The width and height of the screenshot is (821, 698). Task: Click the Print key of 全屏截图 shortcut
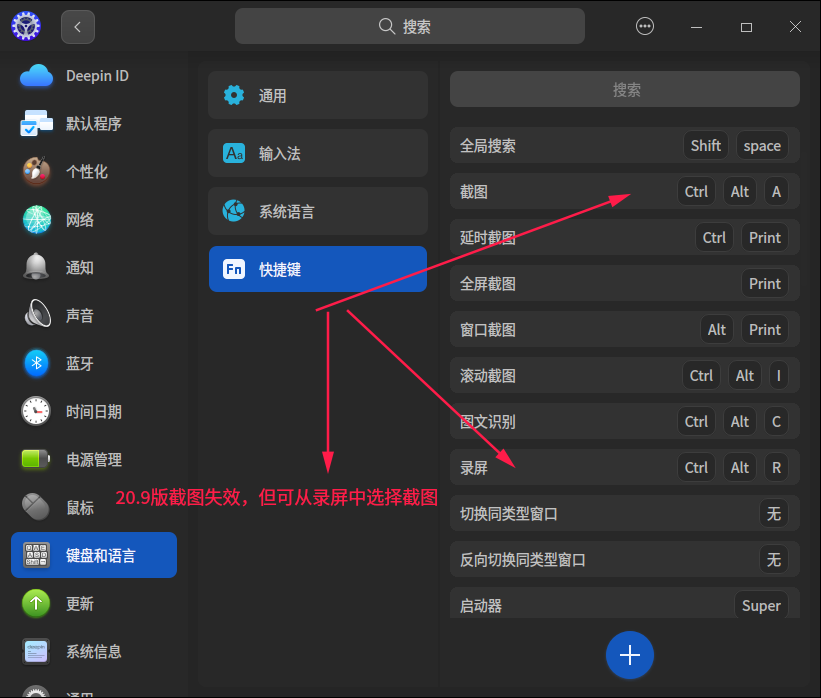tap(764, 284)
